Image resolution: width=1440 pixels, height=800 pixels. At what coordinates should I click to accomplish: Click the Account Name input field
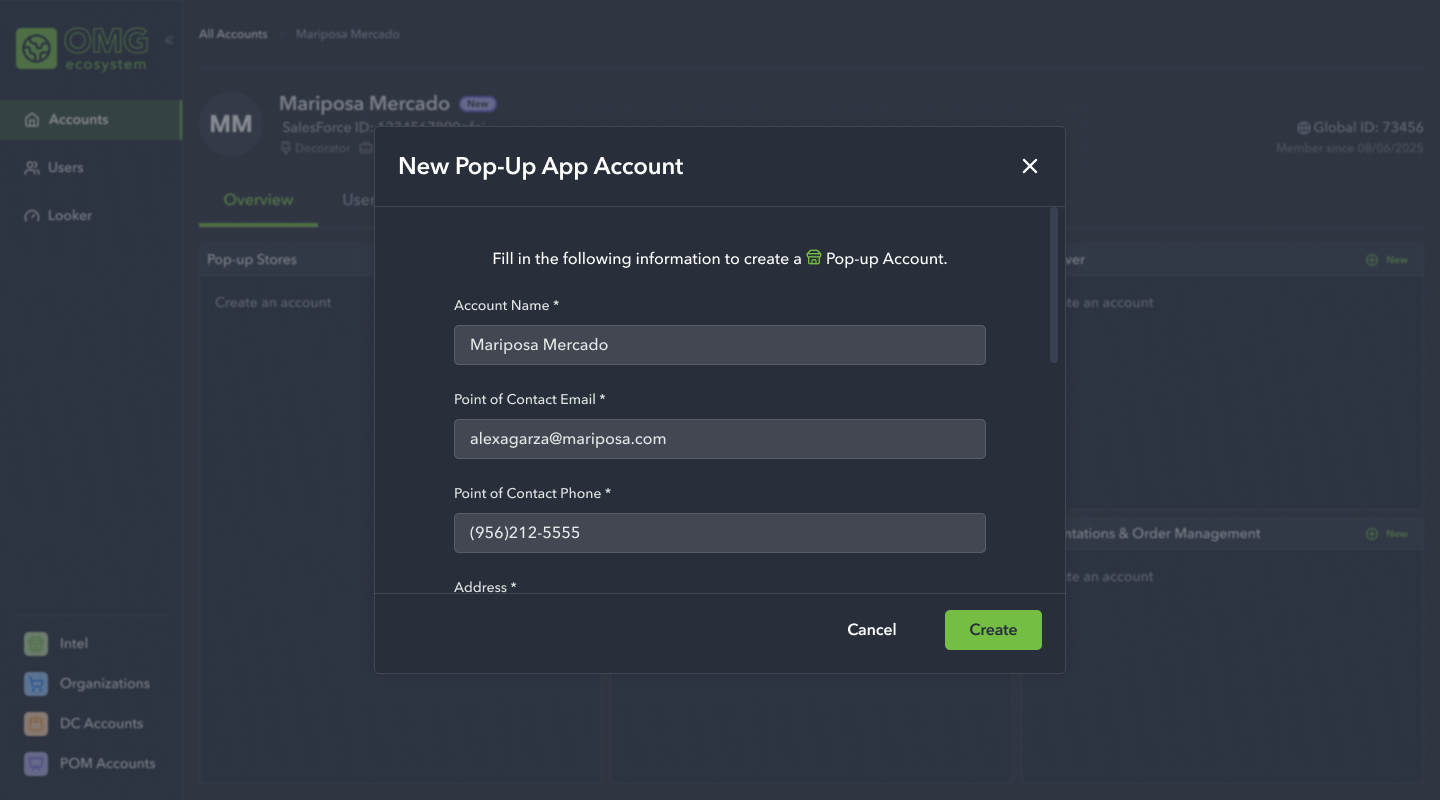[x=719, y=344]
